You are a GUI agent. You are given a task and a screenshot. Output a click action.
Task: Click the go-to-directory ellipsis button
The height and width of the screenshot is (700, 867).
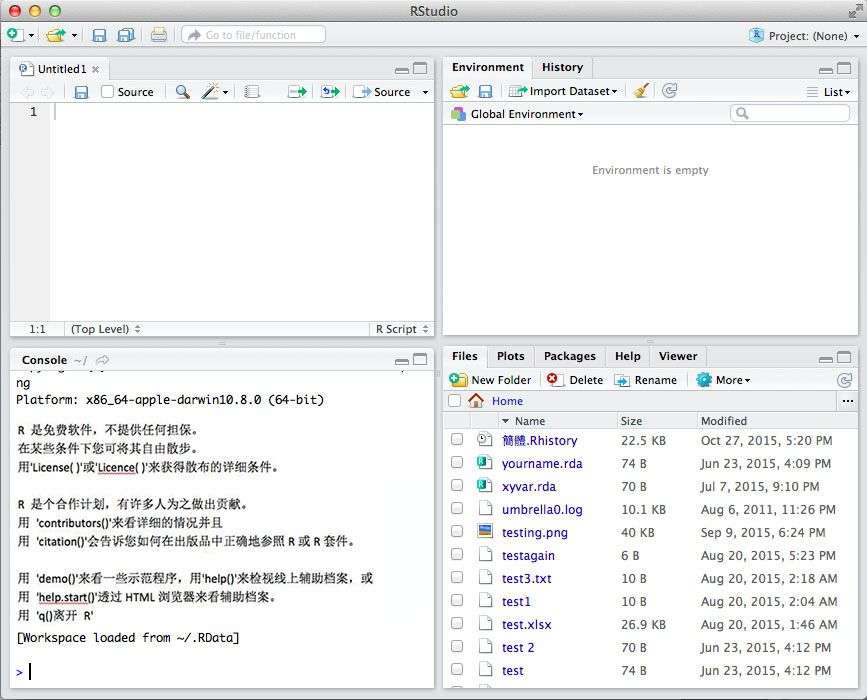(847, 401)
